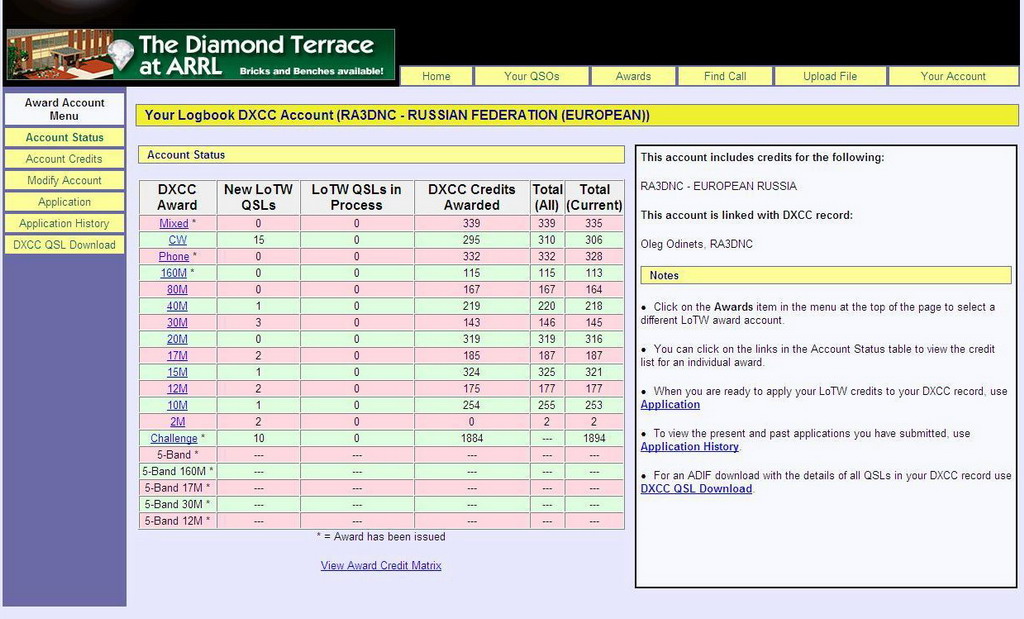
Task: Open the 10M award credit list
Action: (x=177, y=405)
